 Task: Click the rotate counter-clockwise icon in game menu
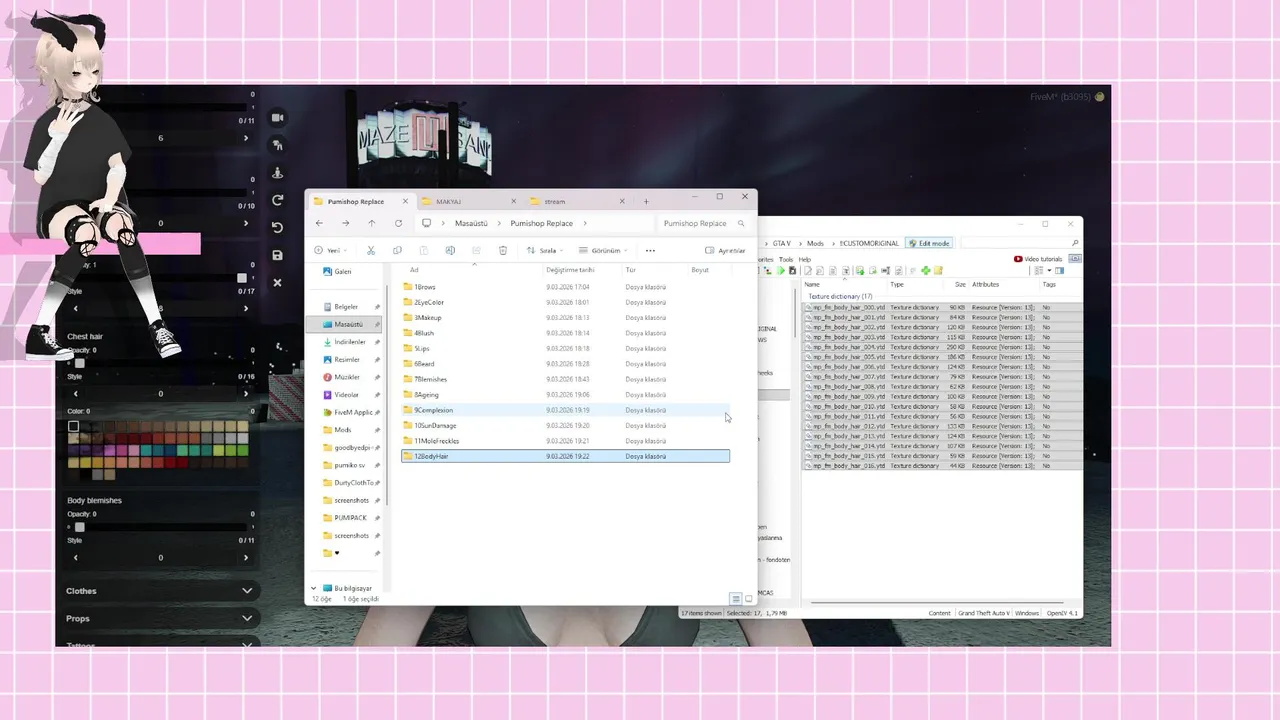(278, 227)
